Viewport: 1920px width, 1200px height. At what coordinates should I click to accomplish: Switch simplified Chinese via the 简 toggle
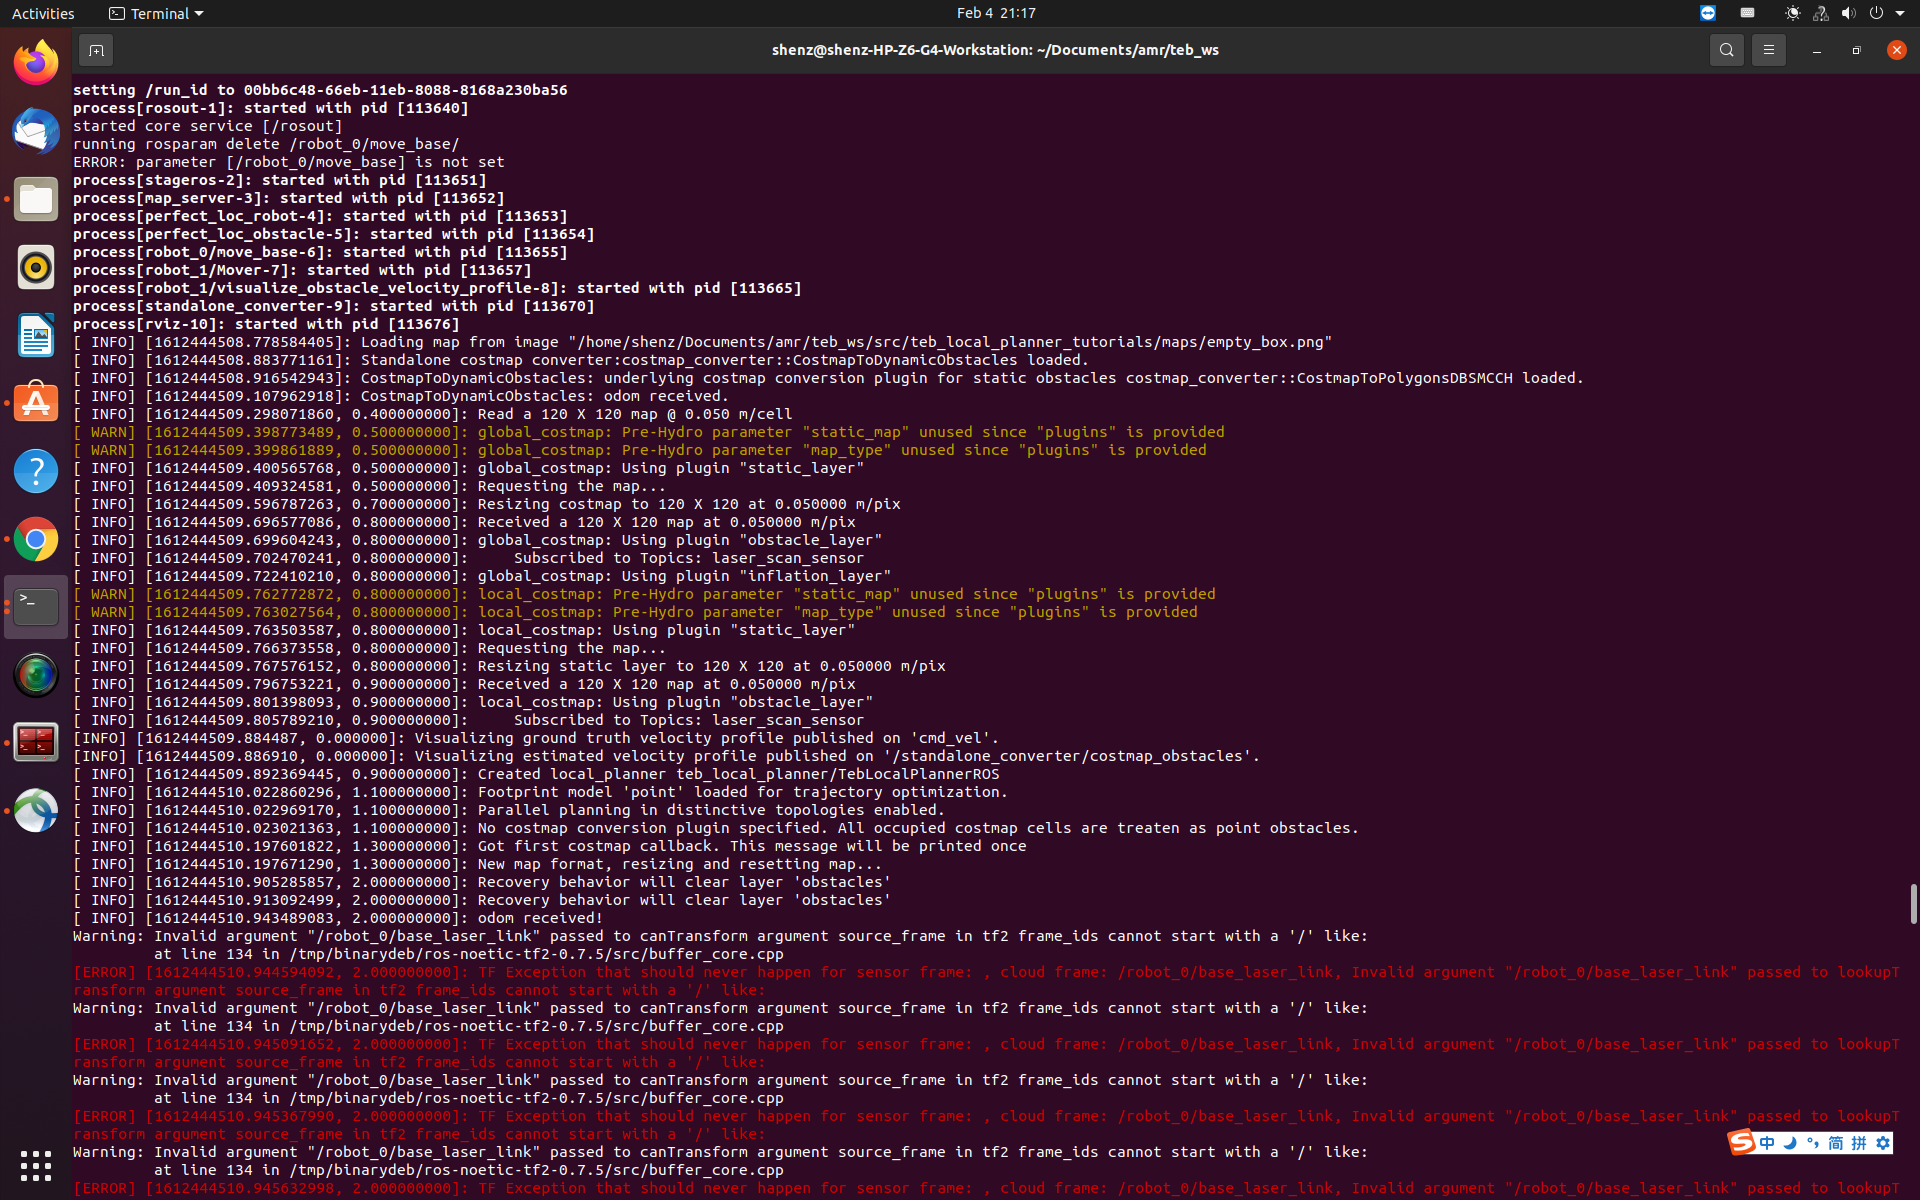pyautogui.click(x=1836, y=1143)
